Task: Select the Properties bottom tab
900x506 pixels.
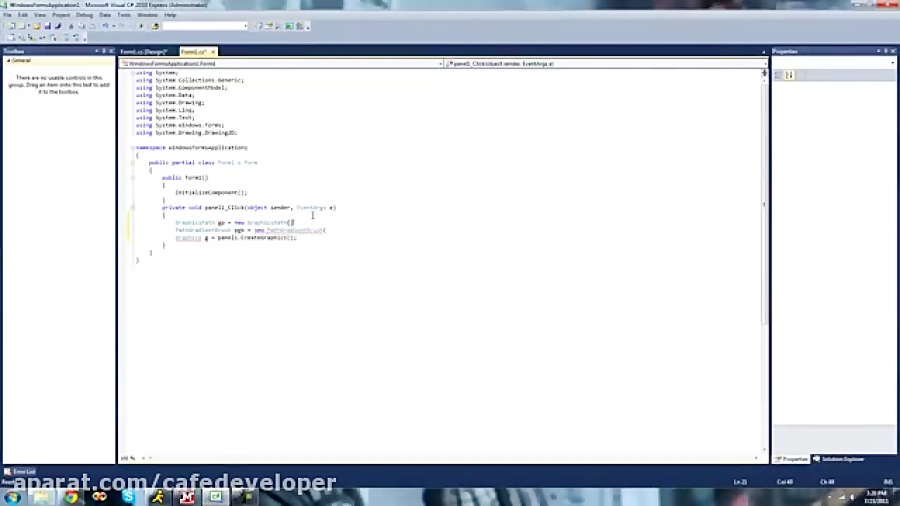Action: click(792, 459)
